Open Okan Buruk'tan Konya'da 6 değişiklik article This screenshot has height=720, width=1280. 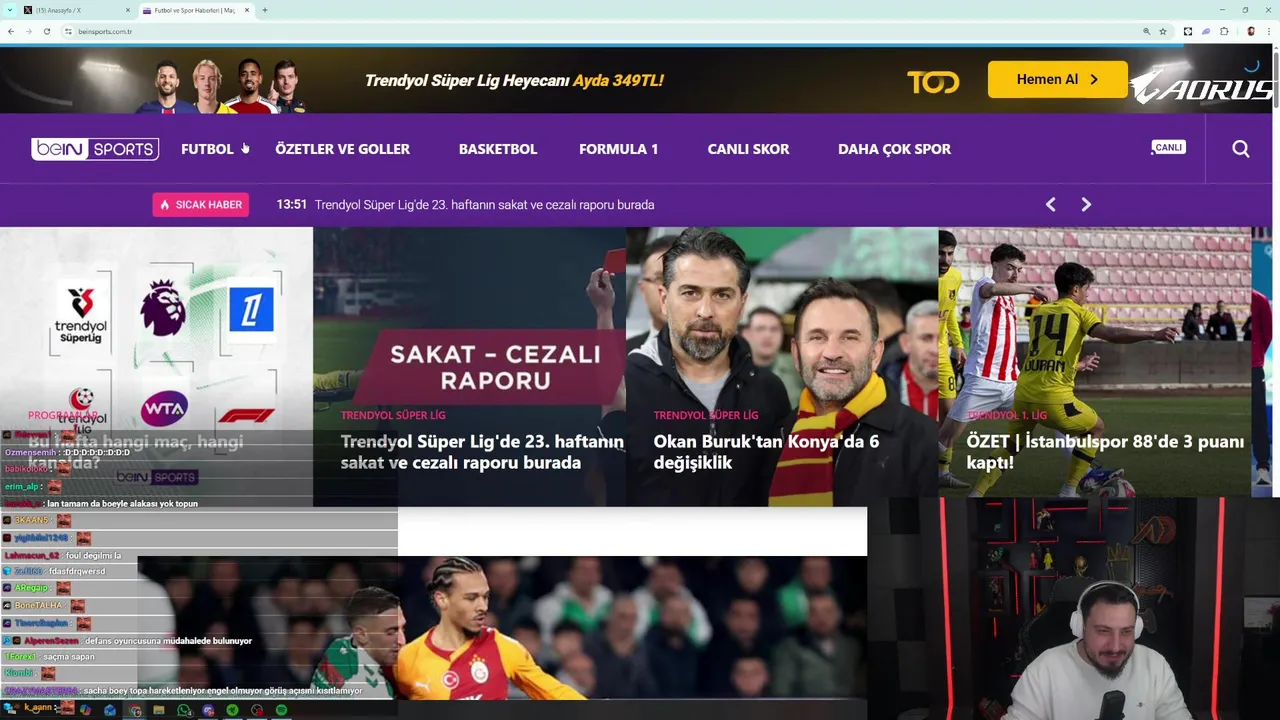[766, 452]
